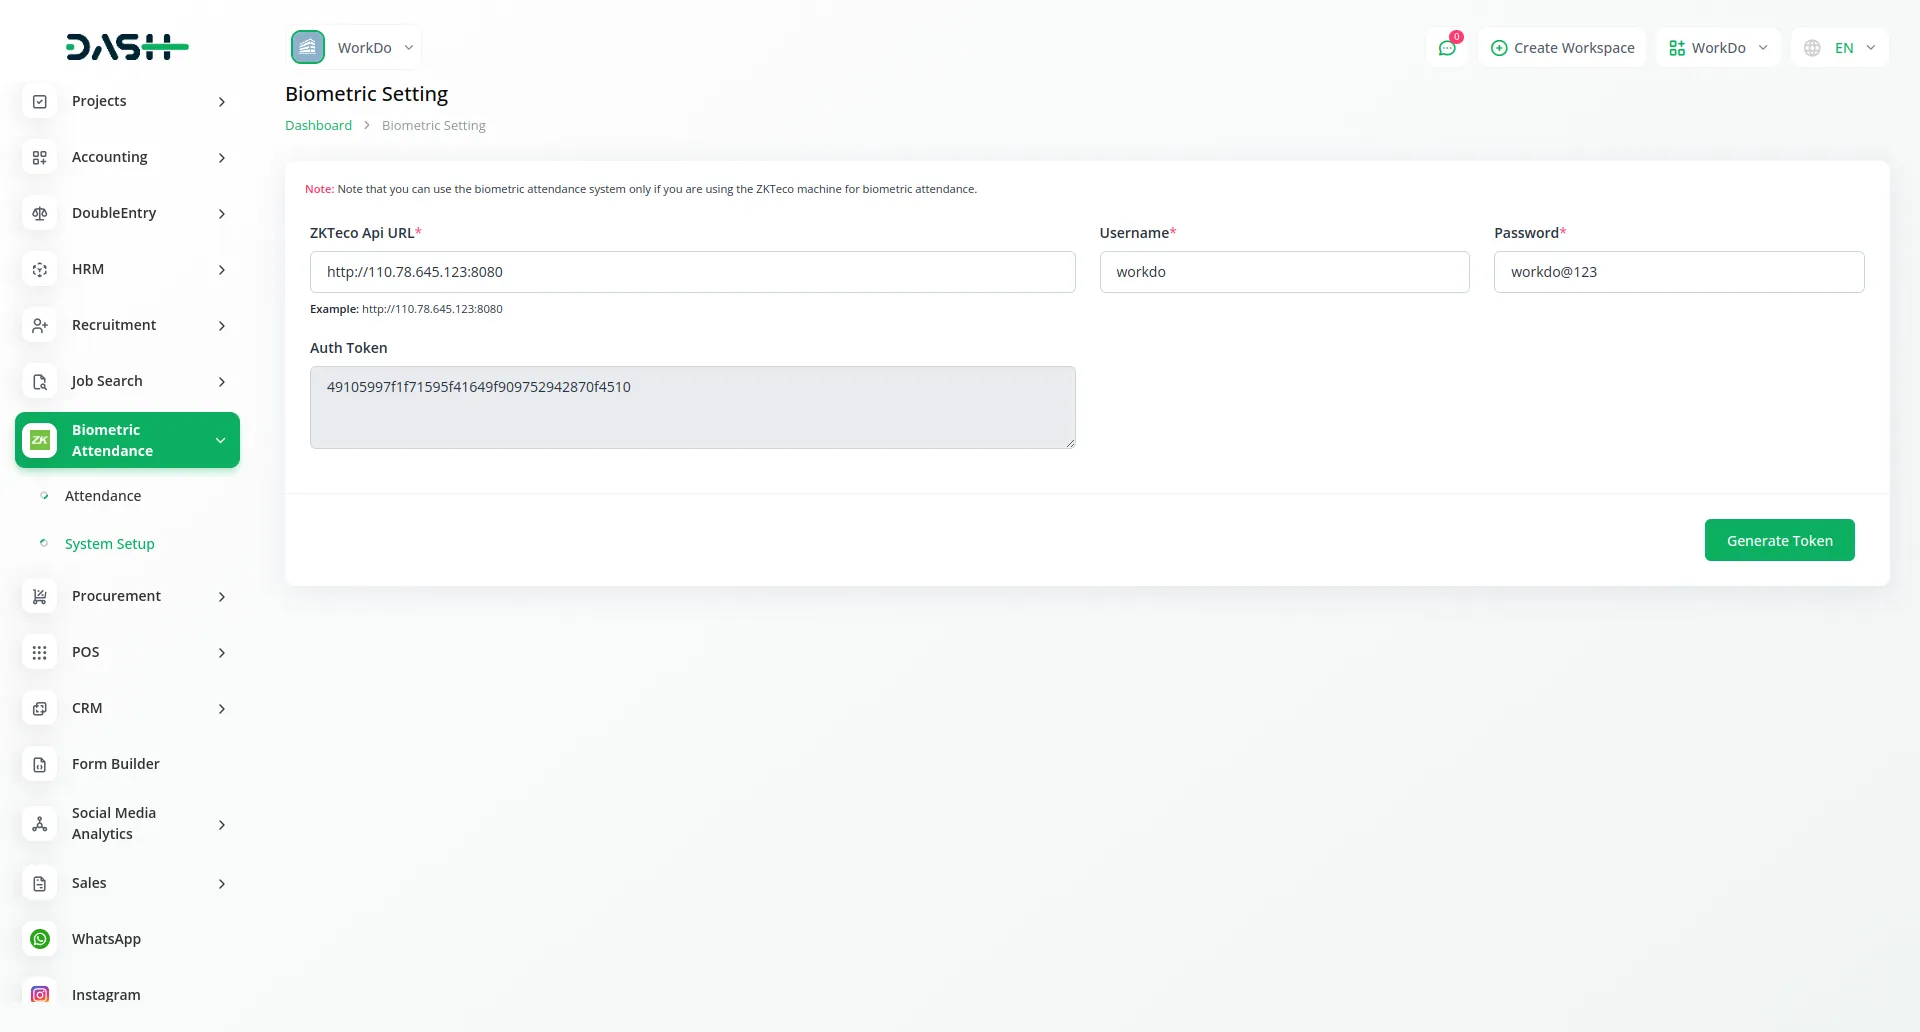The image size is (1920, 1032).
Task: Expand the Accounting menu chevron
Action: (221, 158)
